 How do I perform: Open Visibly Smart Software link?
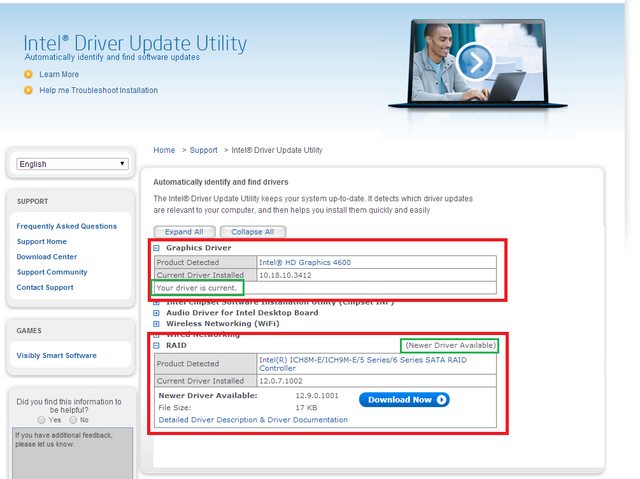point(56,355)
